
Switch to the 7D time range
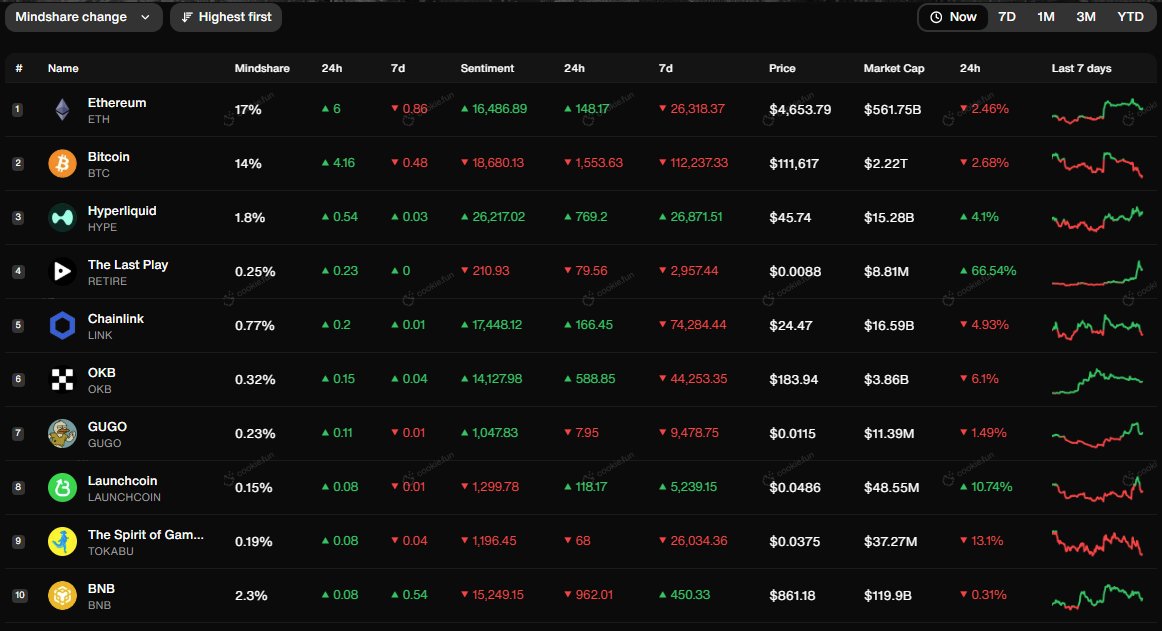tap(1007, 17)
